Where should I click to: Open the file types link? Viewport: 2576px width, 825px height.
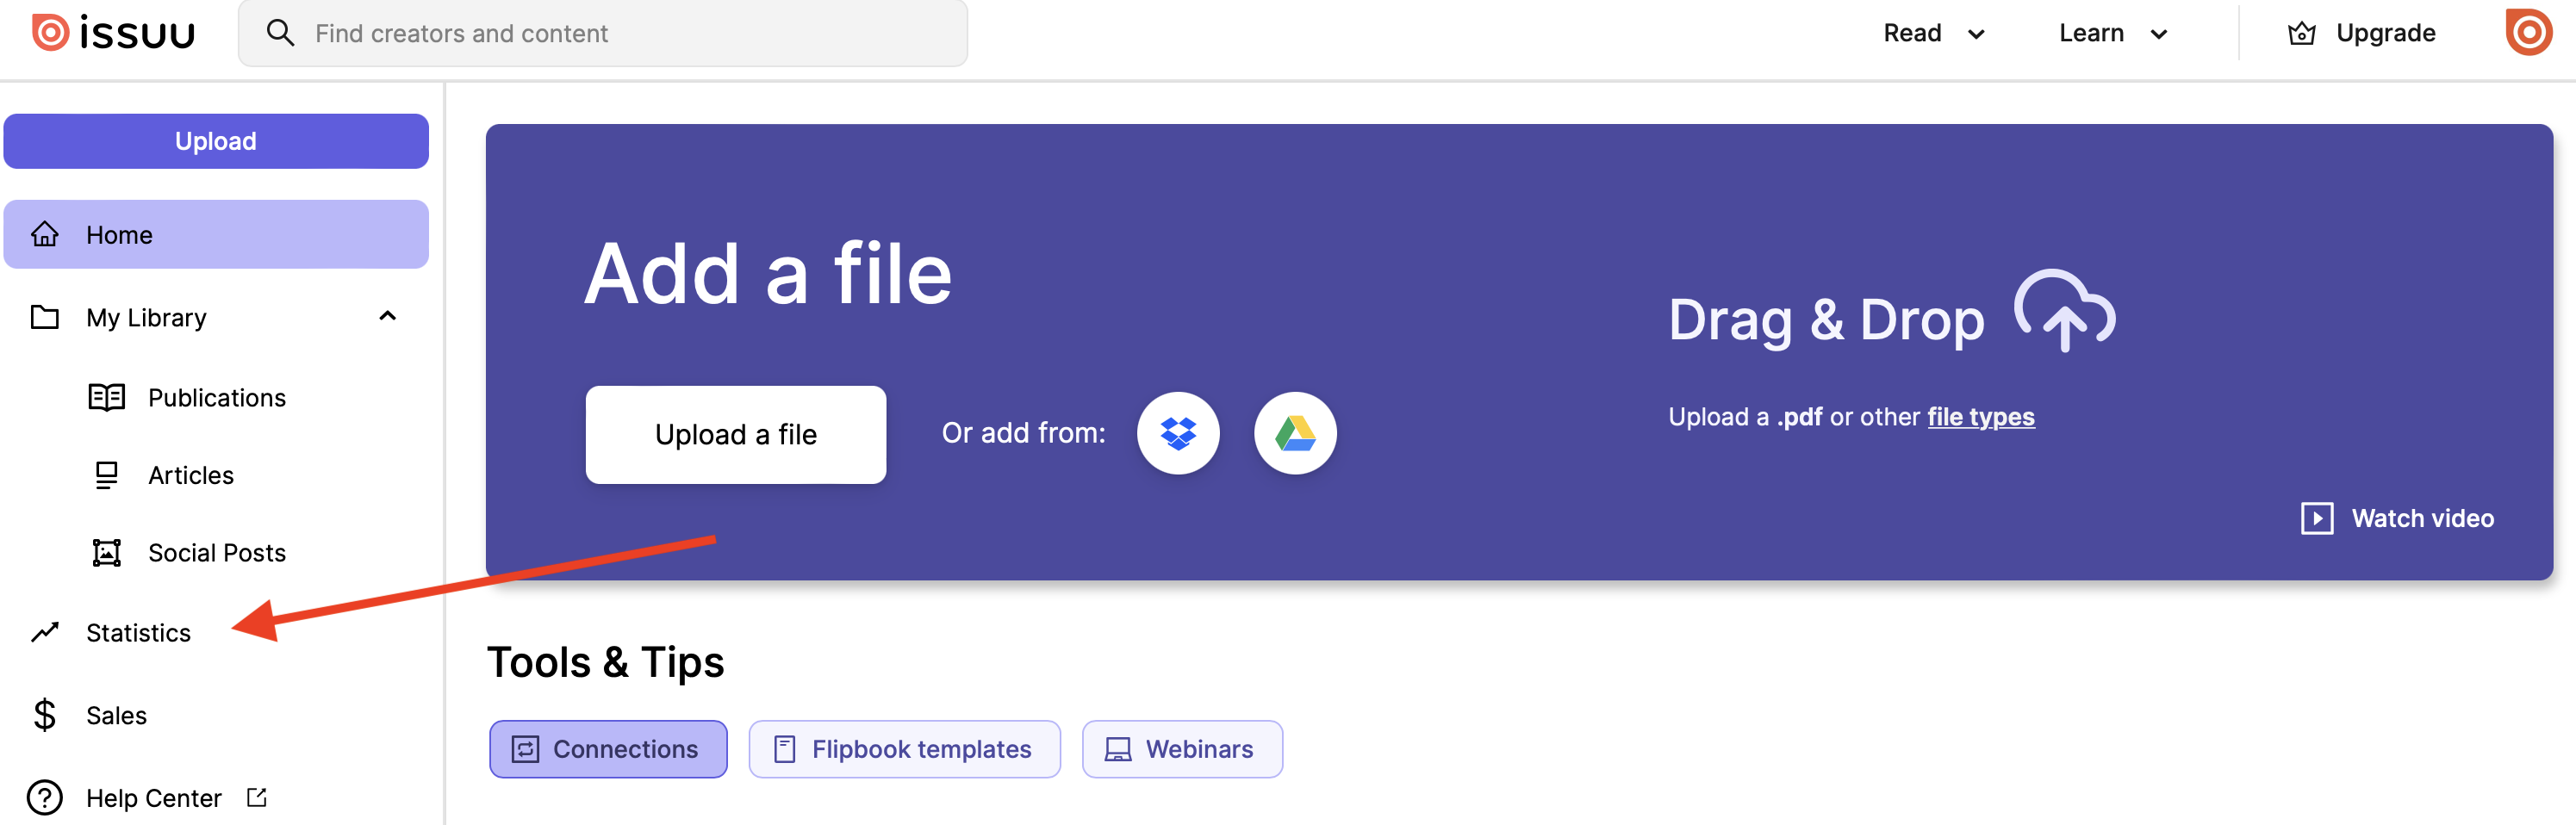tap(1980, 417)
